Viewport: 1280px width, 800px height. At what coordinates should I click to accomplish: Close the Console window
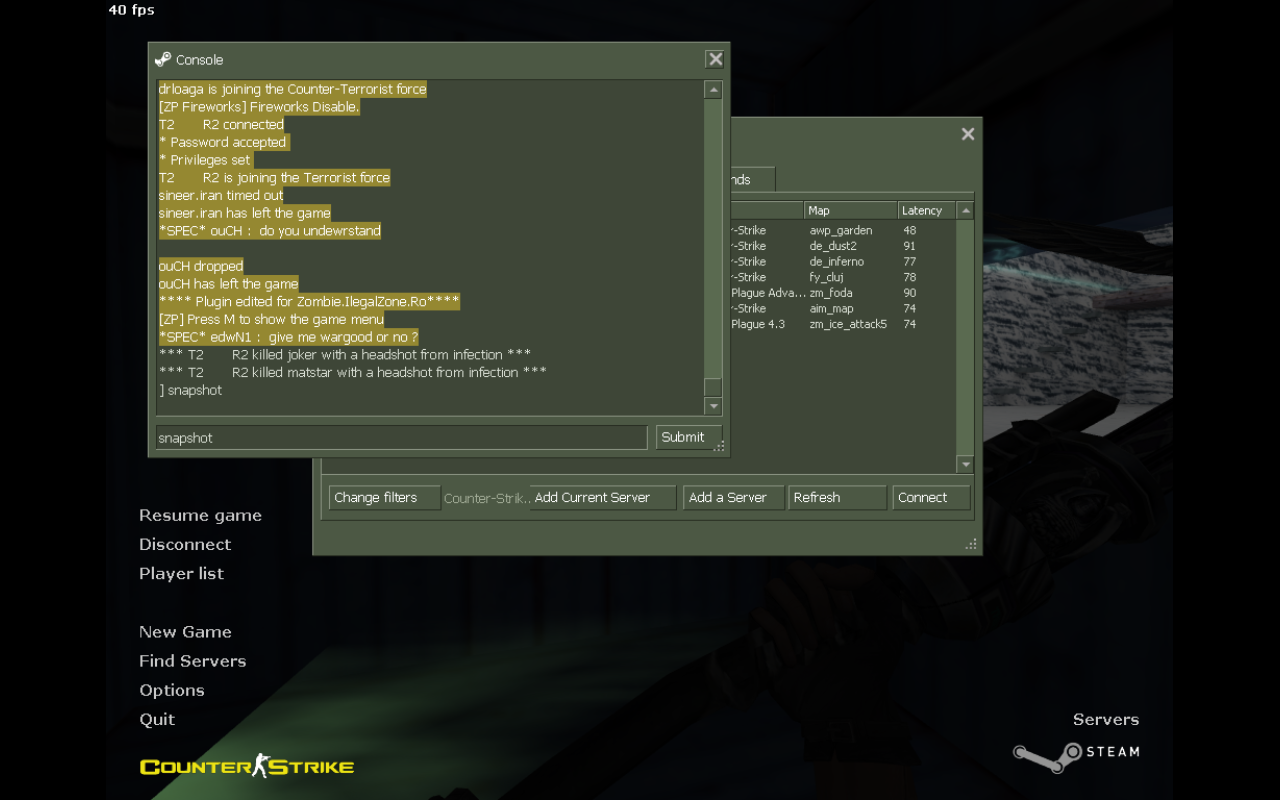715,59
